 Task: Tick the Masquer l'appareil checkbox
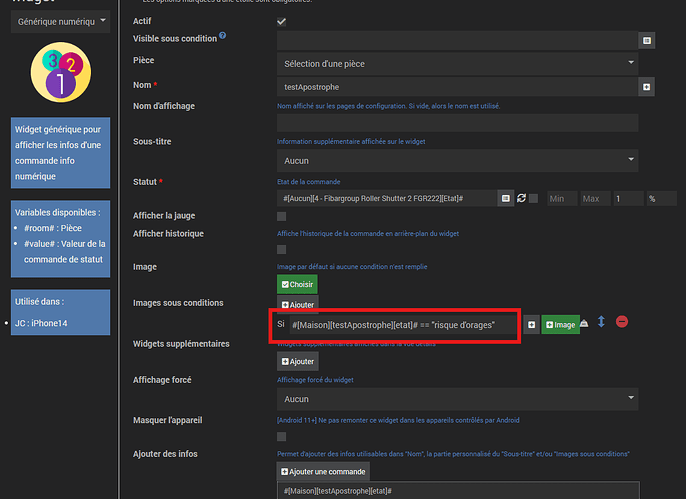coord(281,436)
